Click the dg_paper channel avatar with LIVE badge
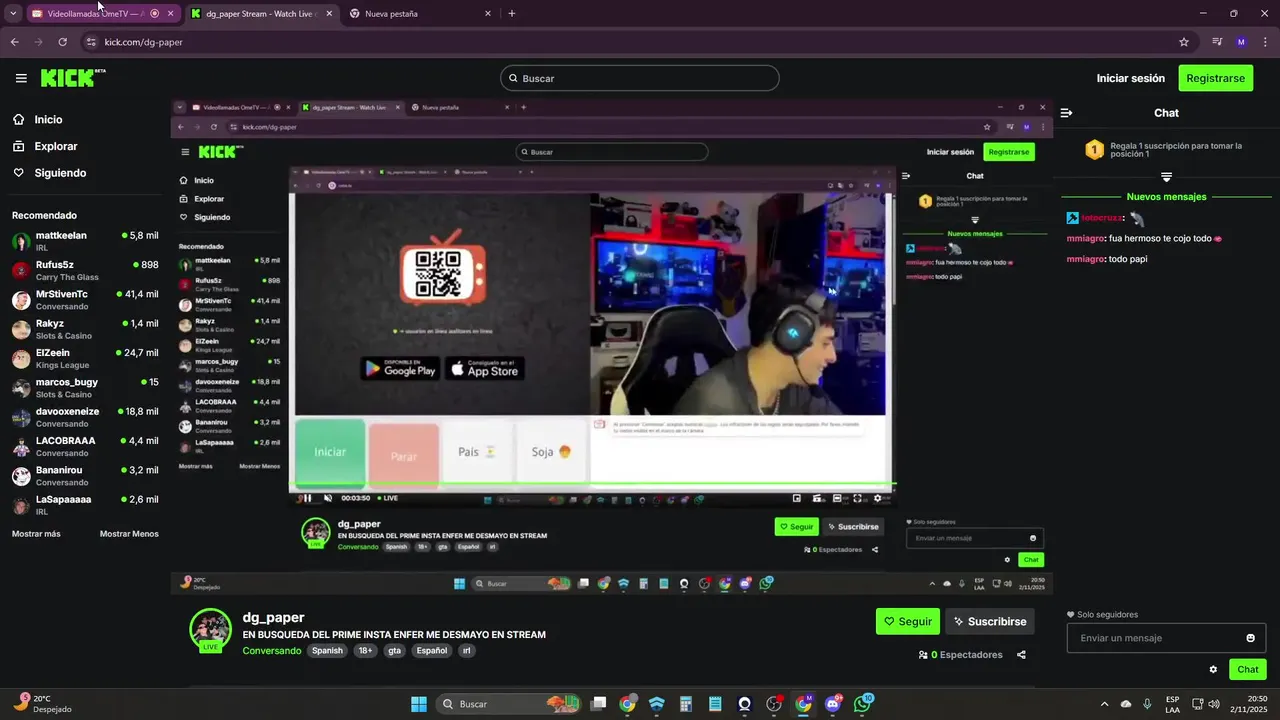 coord(210,629)
